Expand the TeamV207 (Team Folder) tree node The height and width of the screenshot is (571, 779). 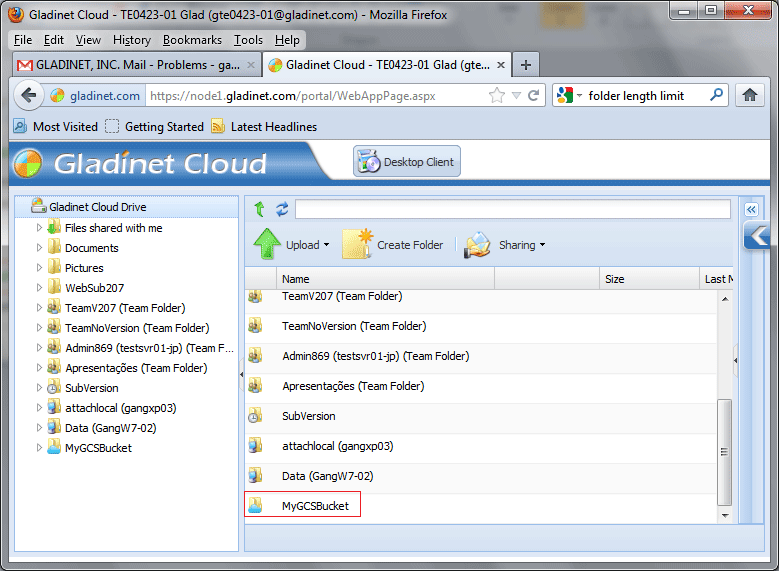[x=39, y=308]
